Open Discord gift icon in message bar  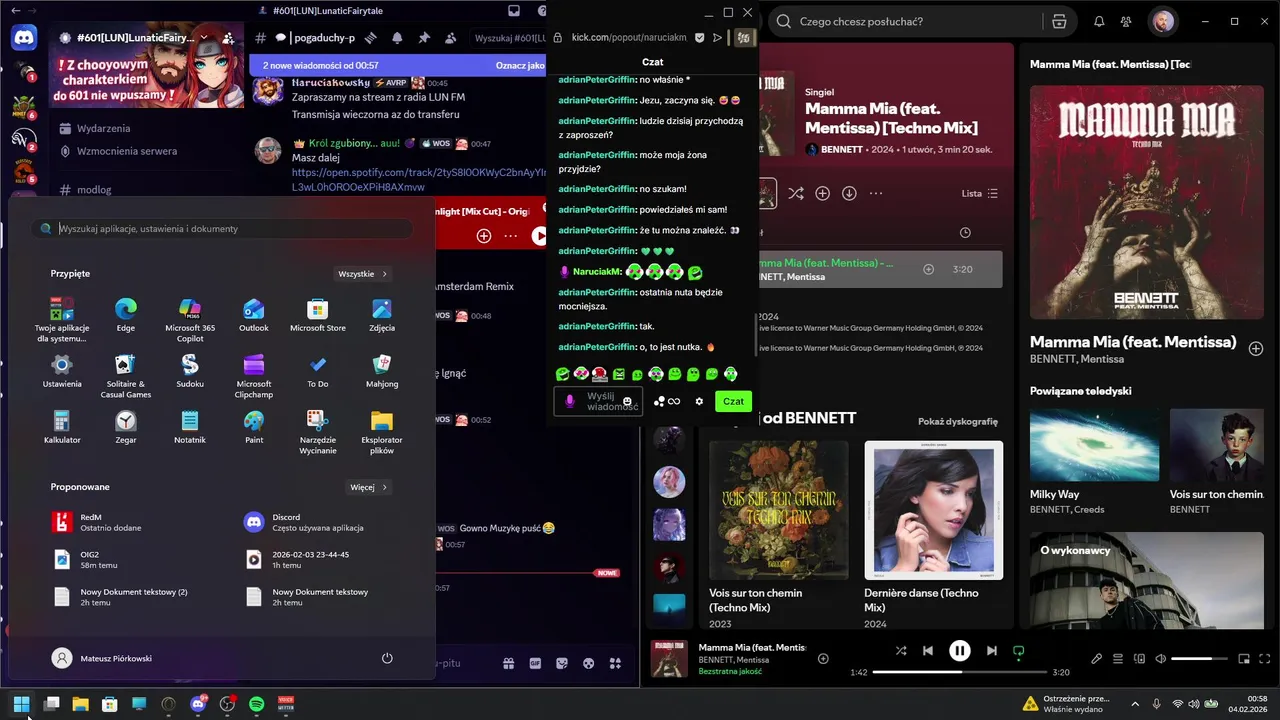509,663
